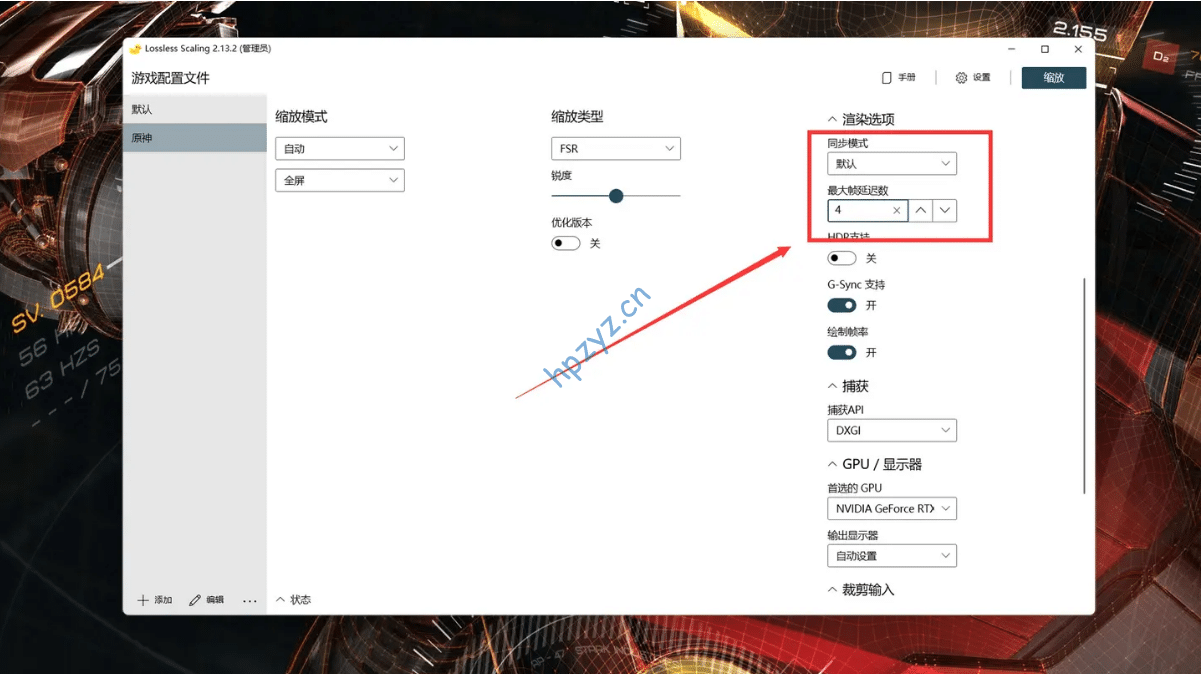Collapse the 裁剪输入 section
The image size is (1201, 674).
coord(861,590)
